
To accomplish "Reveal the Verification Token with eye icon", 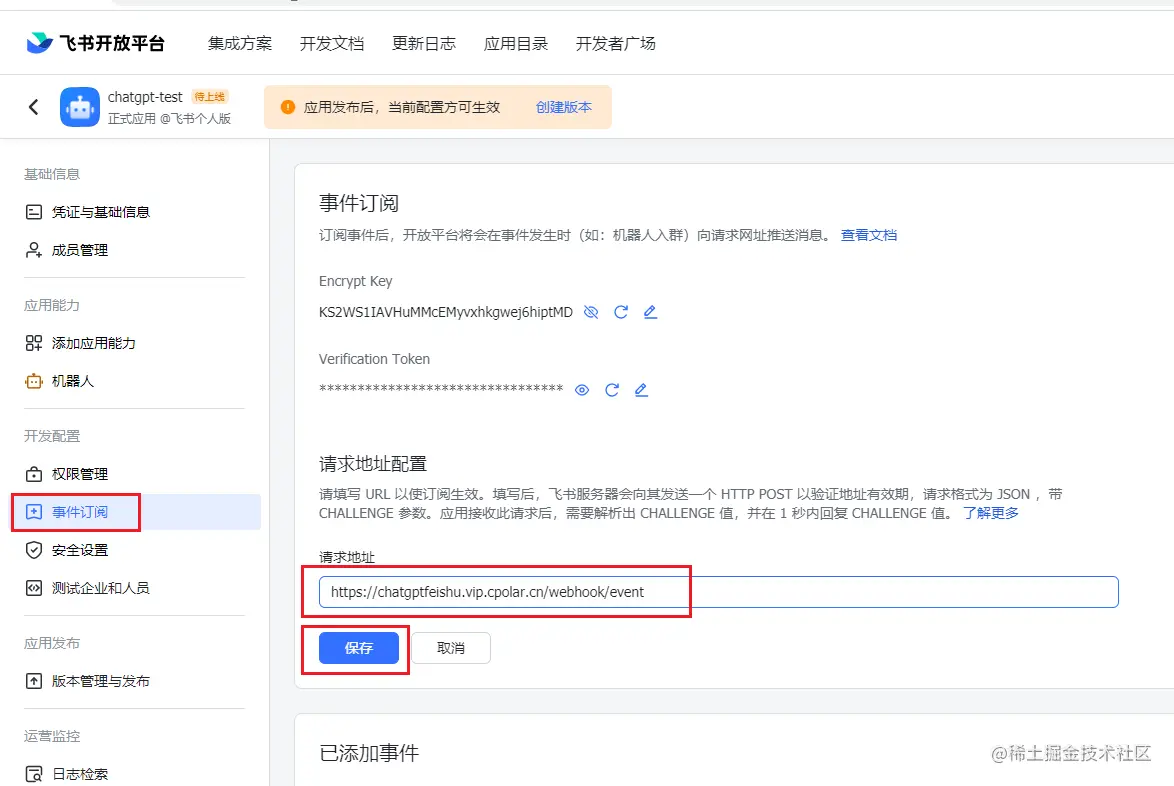I will pyautogui.click(x=582, y=390).
